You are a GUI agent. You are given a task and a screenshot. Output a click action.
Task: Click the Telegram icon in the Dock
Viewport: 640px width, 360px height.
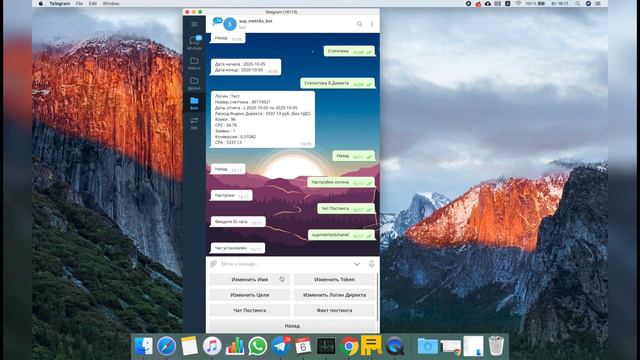tap(281, 346)
